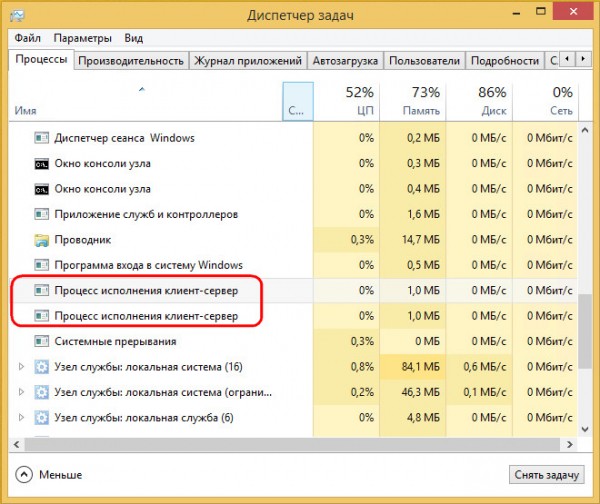The width and height of the screenshot is (600, 504).
Task: Open the Автозагрузка tab
Action: click(x=345, y=61)
